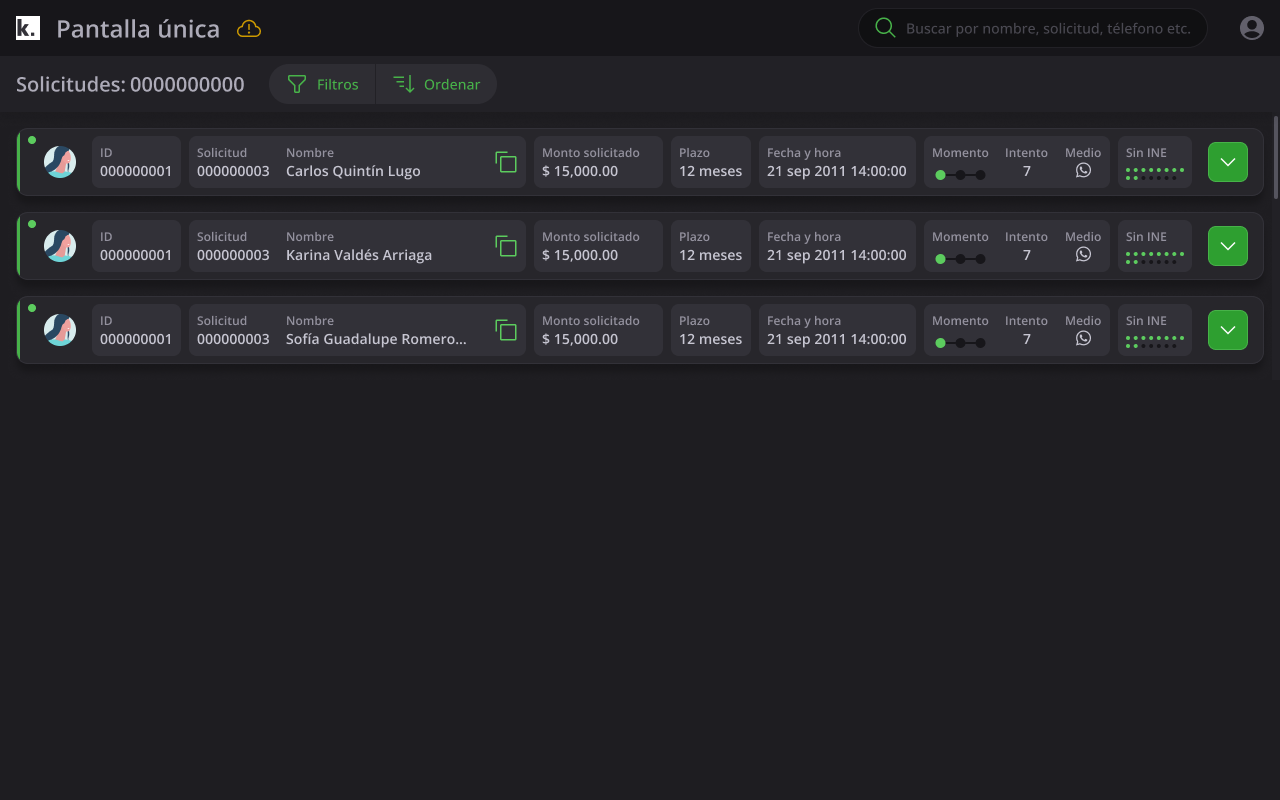Copy icon for Karina Valdés Arriaga
1280x800 pixels.
pos(506,246)
